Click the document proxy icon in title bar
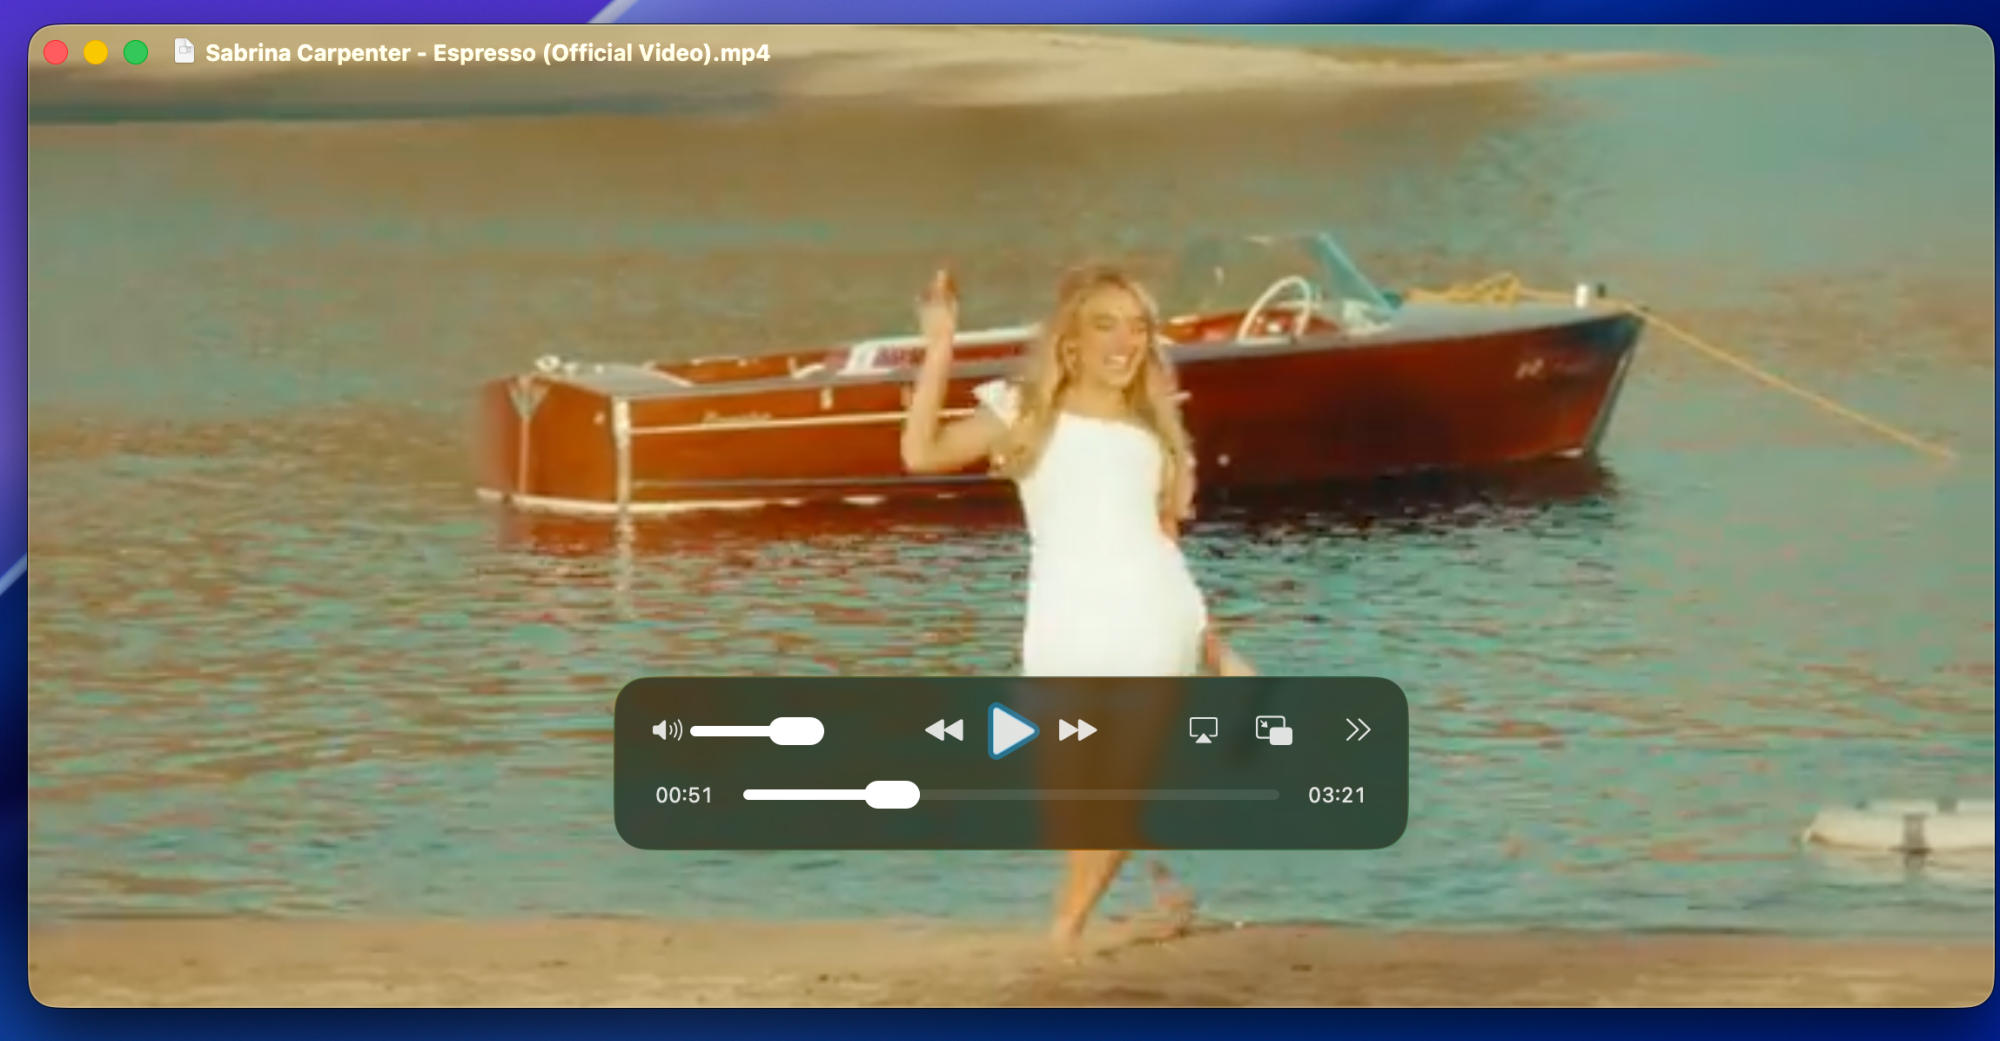Image resolution: width=2000 pixels, height=1041 pixels. click(x=184, y=51)
